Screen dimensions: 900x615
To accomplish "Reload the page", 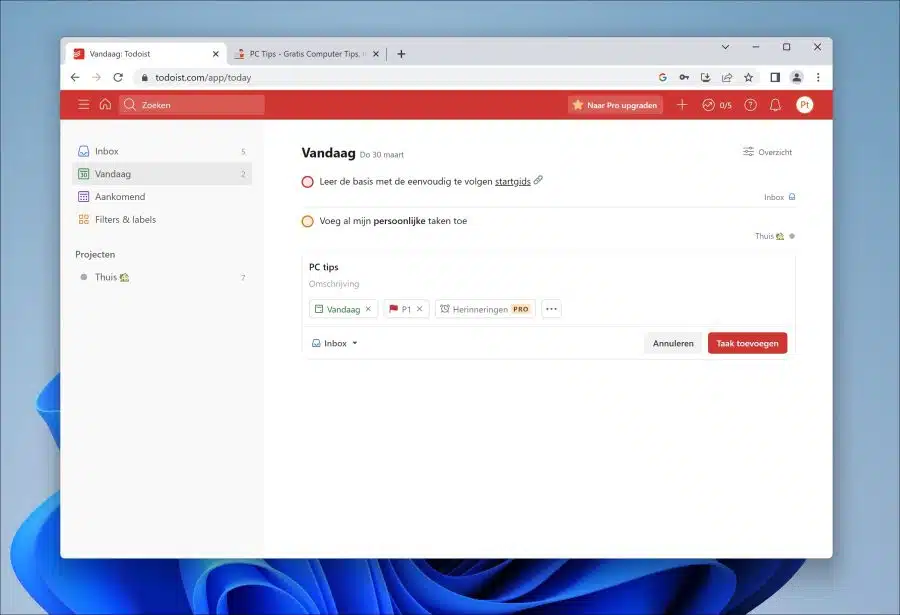I will (118, 78).
